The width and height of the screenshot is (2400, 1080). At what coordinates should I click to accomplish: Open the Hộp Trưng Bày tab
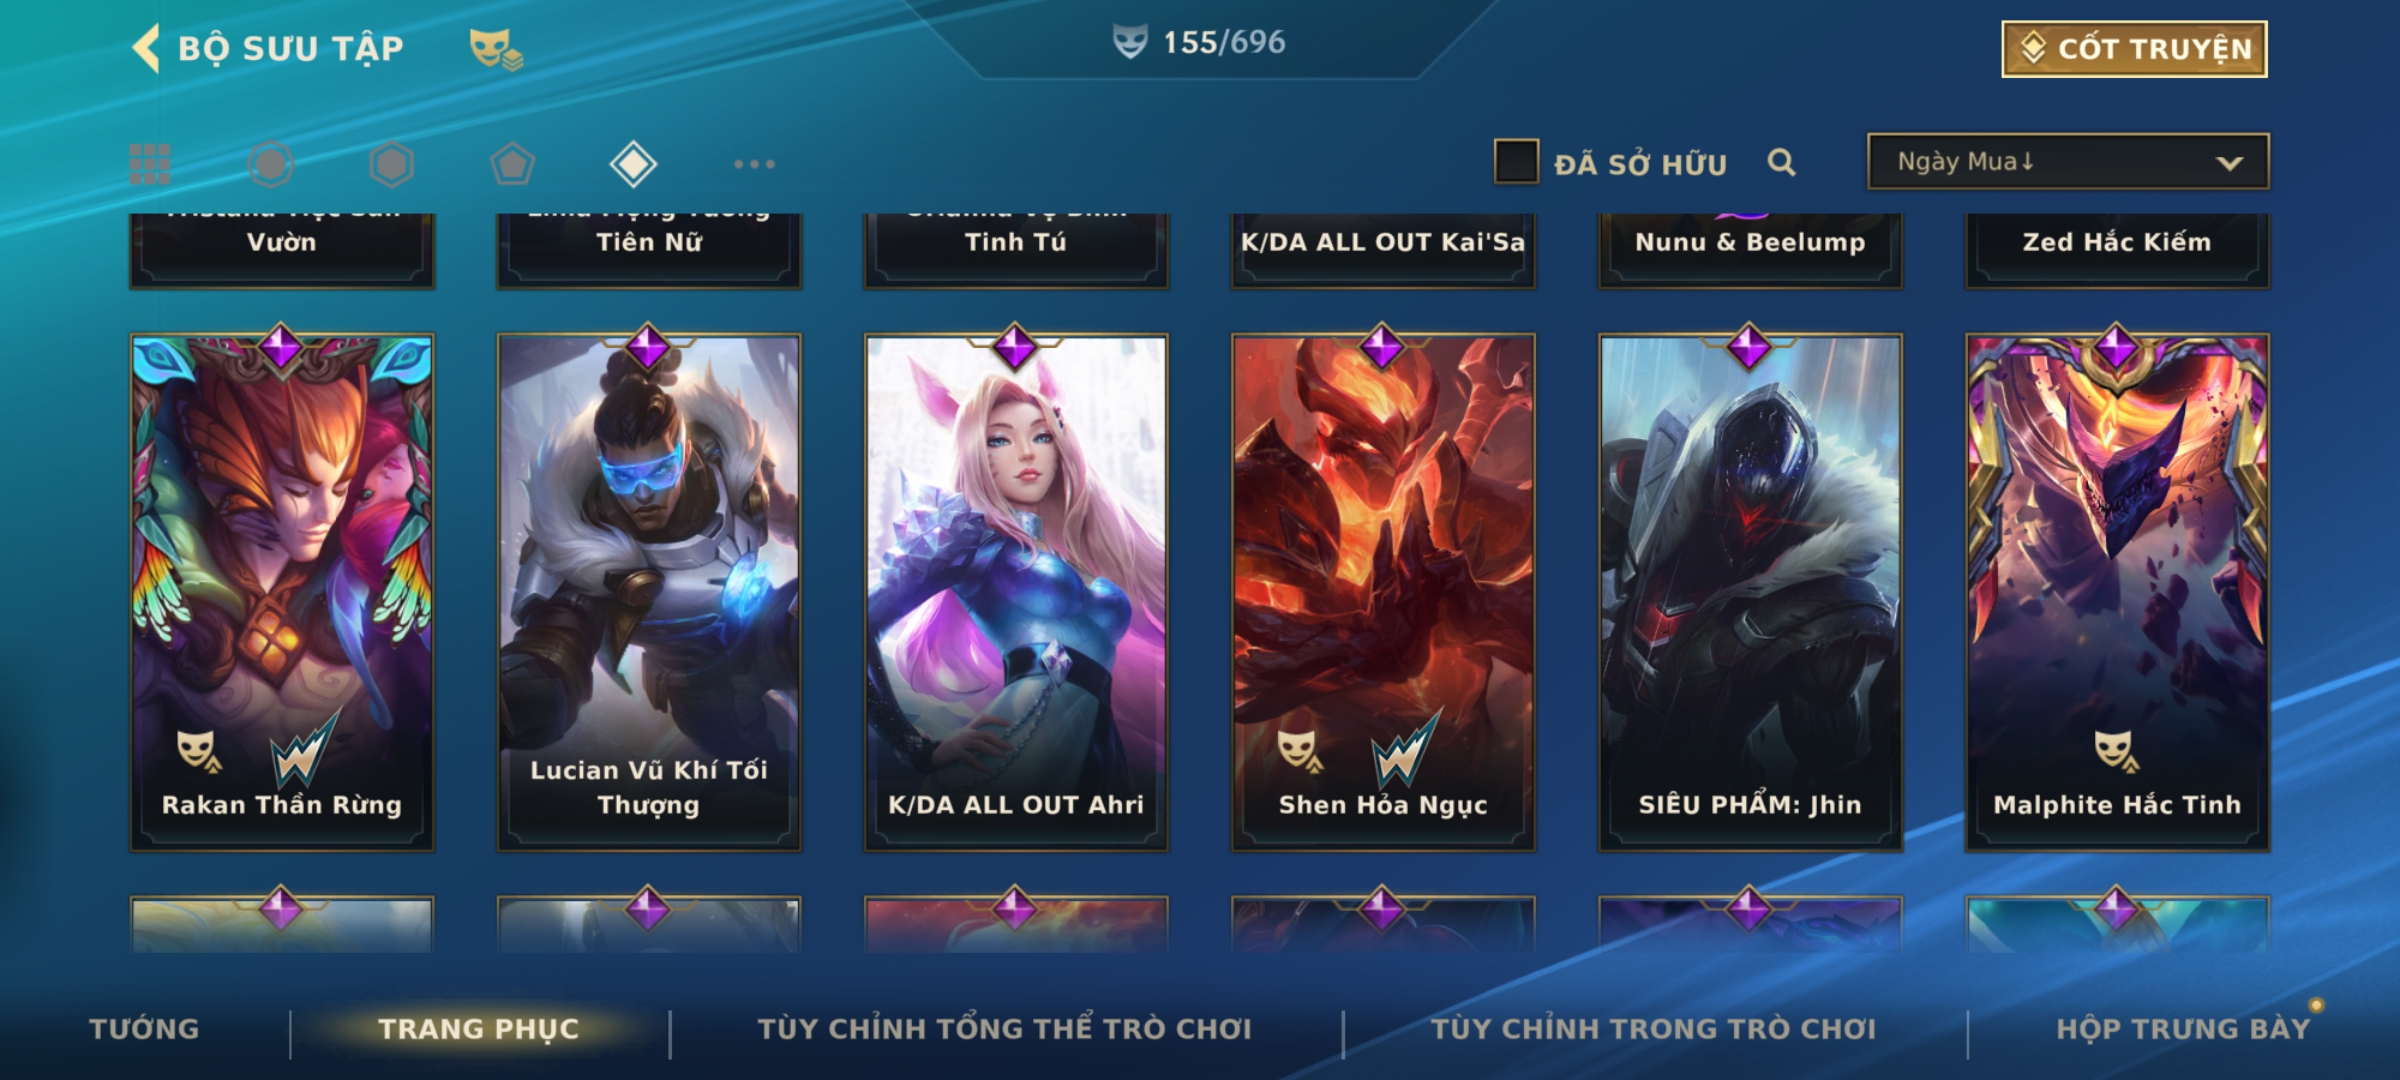click(2183, 1029)
